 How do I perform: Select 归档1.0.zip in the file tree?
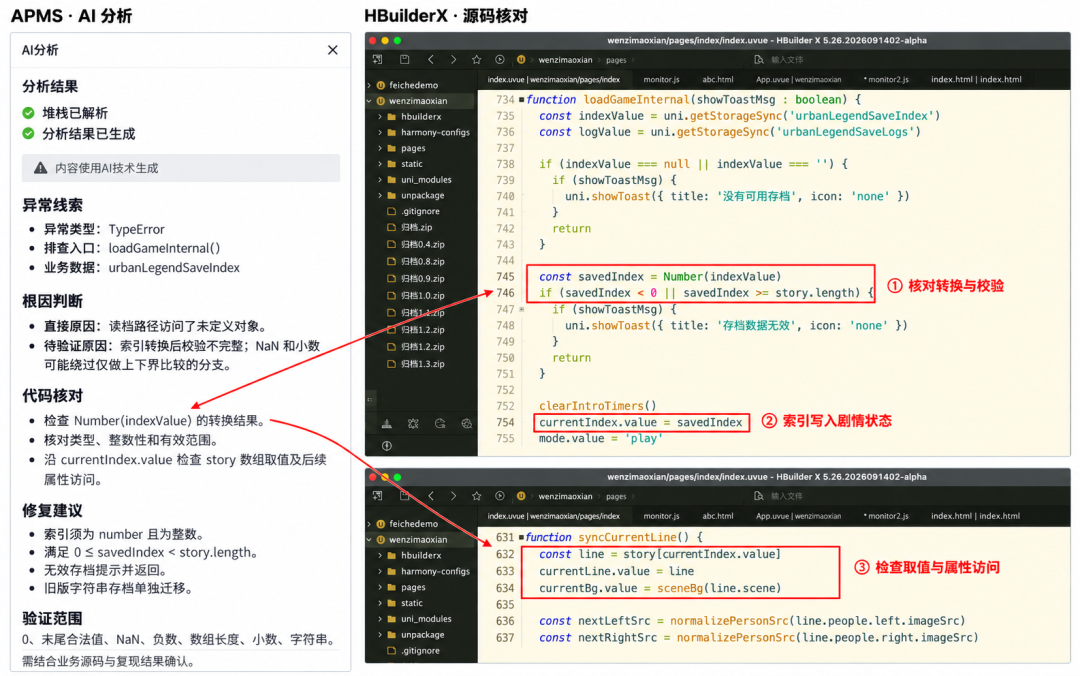(422, 296)
